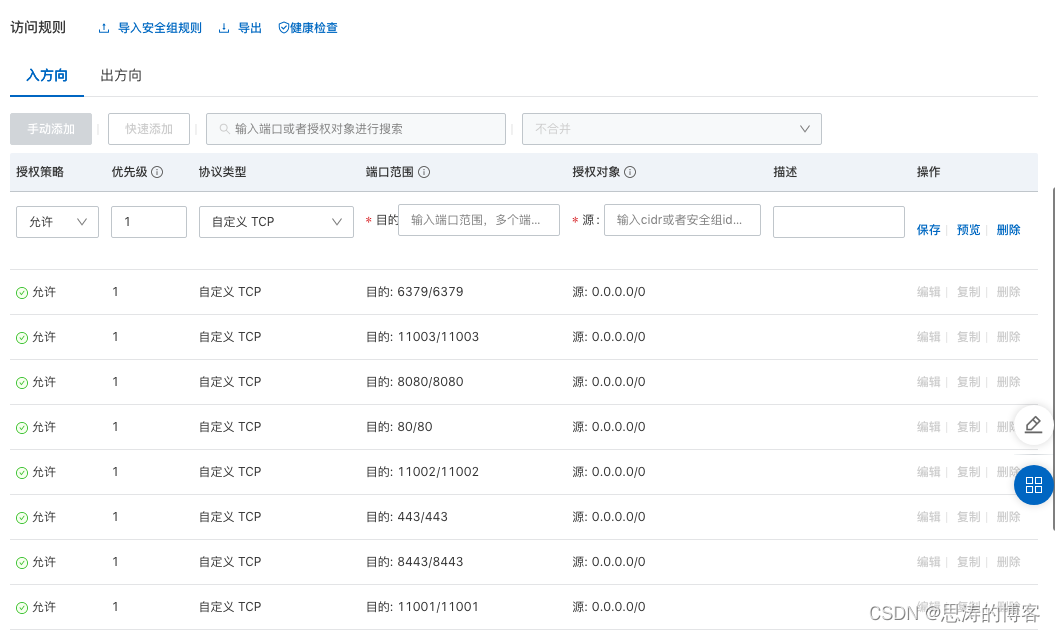Click the green allow check icon for port 8080
This screenshot has height=632, width=1055.
pyautogui.click(x=22, y=383)
